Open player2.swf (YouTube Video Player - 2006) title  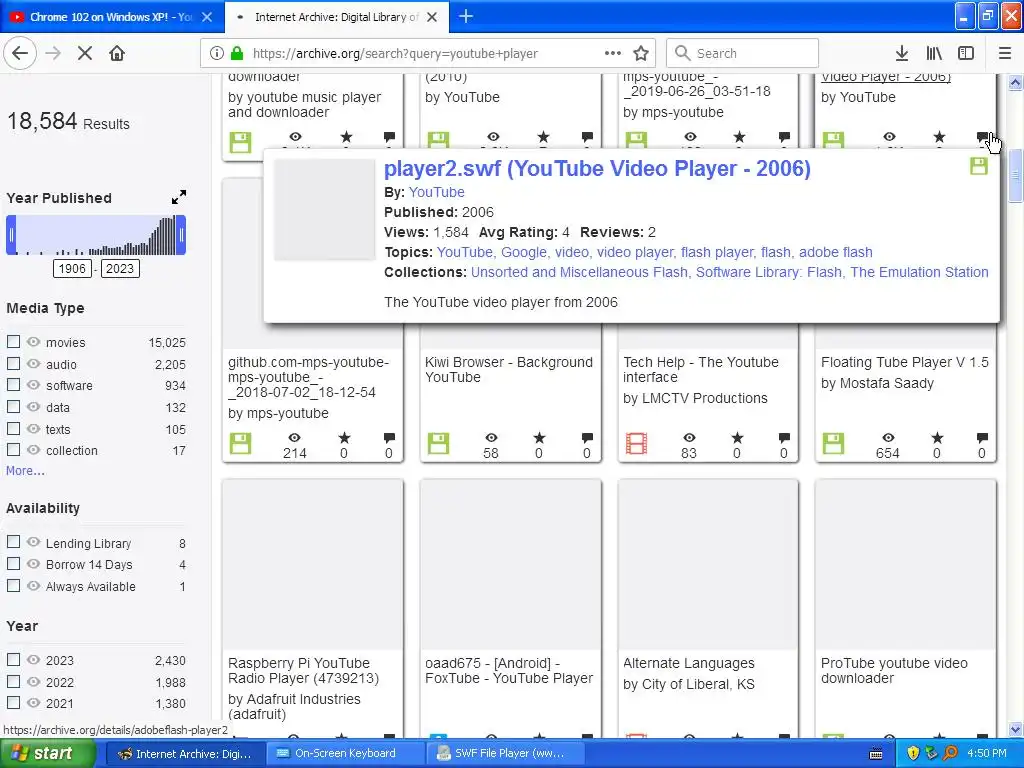coord(597,168)
